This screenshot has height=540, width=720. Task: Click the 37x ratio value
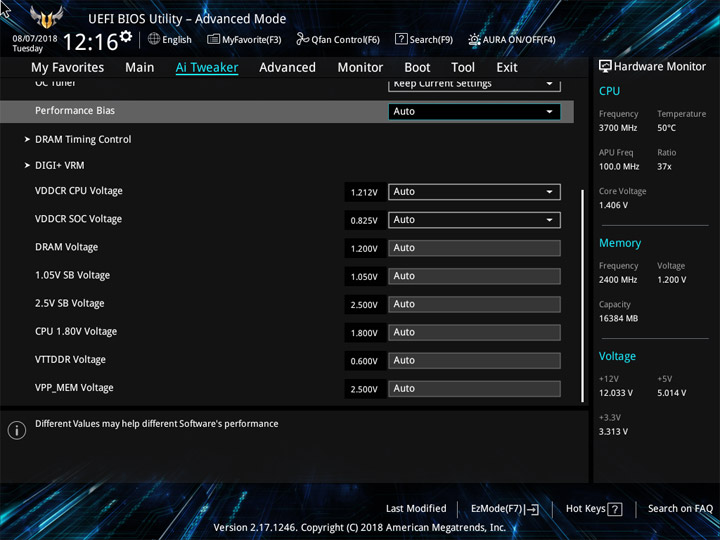[664, 167]
